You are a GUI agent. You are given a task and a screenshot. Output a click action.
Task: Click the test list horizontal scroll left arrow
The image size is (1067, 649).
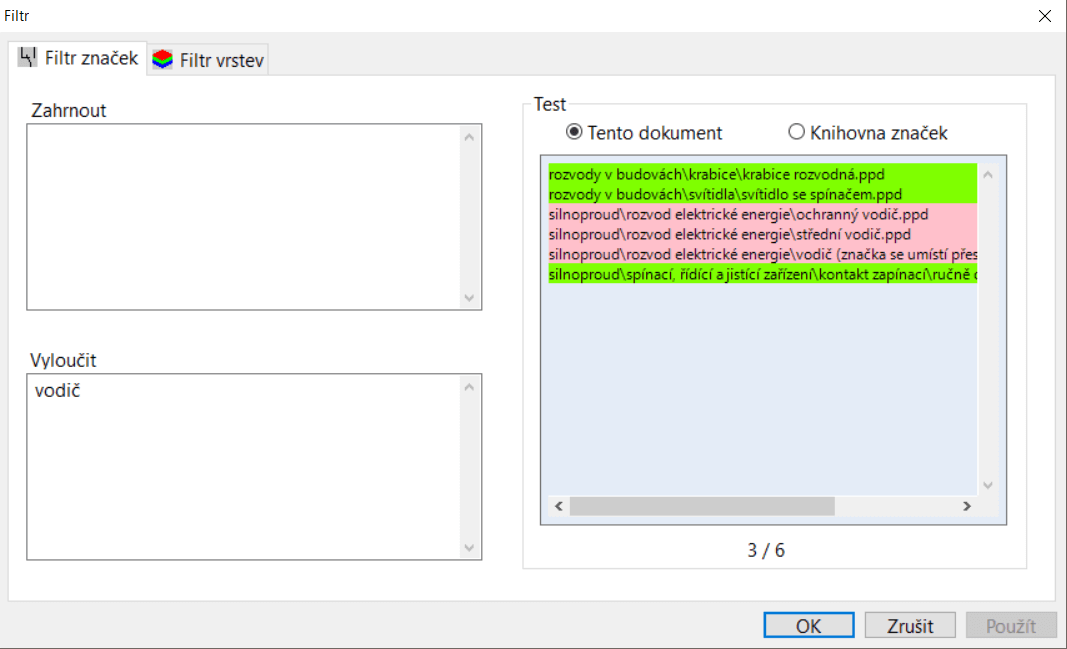pyautogui.click(x=559, y=506)
